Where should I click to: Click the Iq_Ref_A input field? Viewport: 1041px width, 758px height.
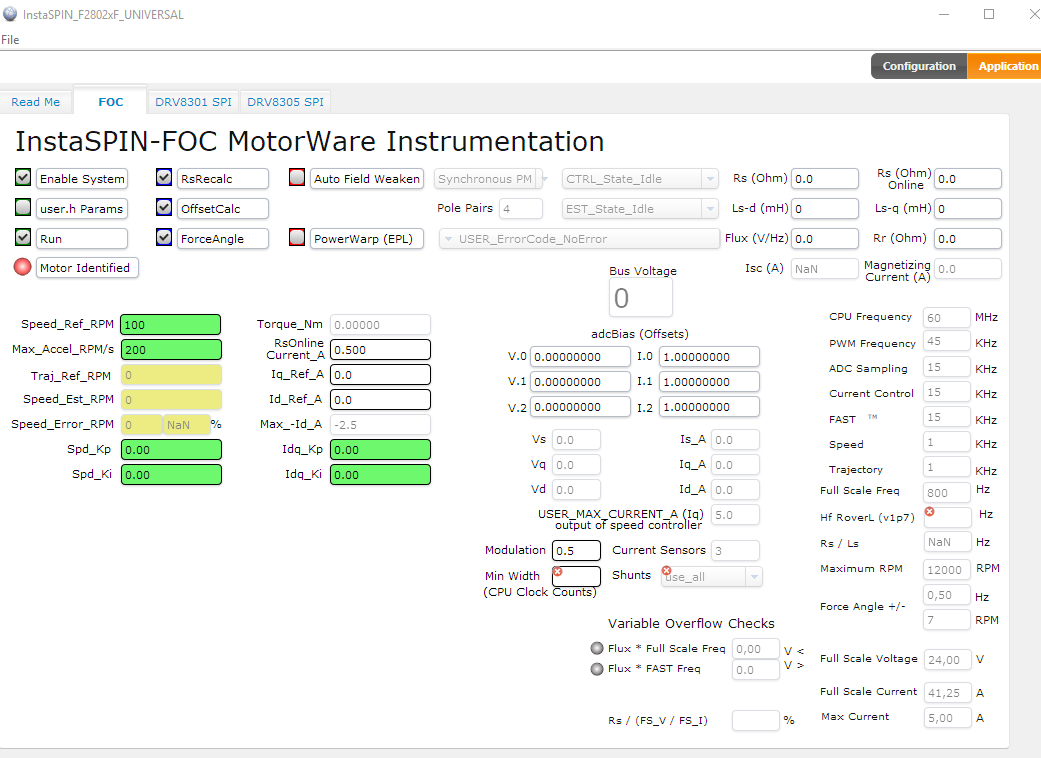[380, 374]
